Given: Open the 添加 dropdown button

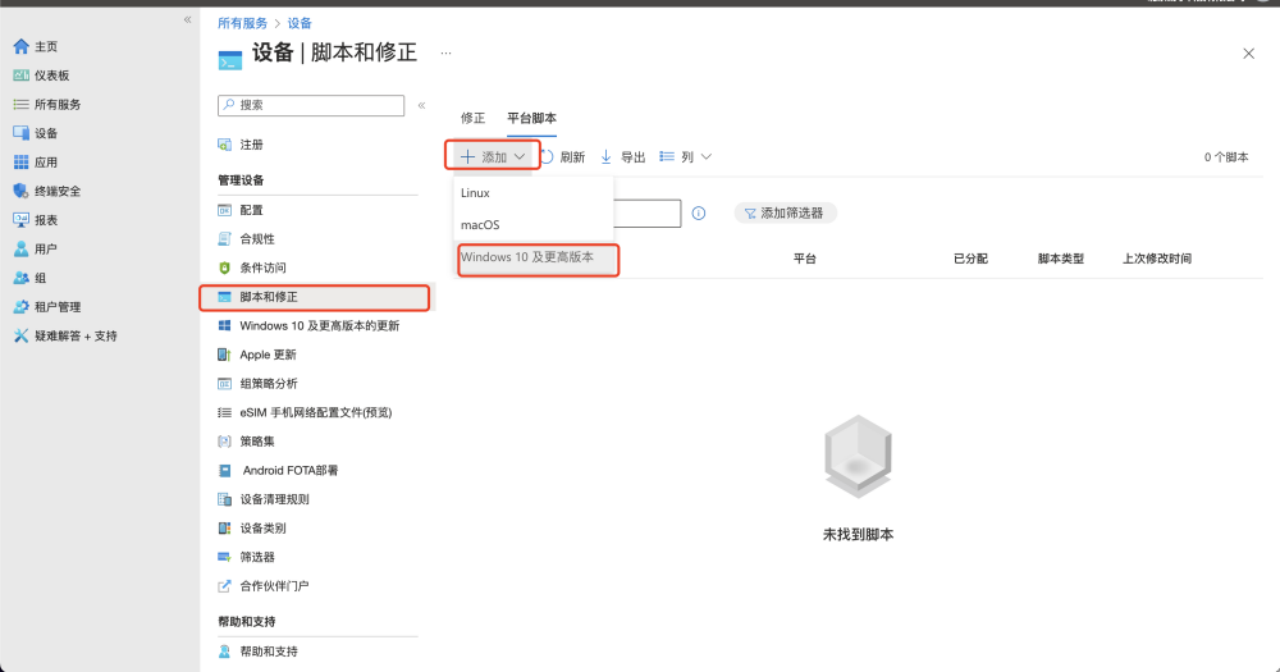Looking at the screenshot, I should (493, 157).
